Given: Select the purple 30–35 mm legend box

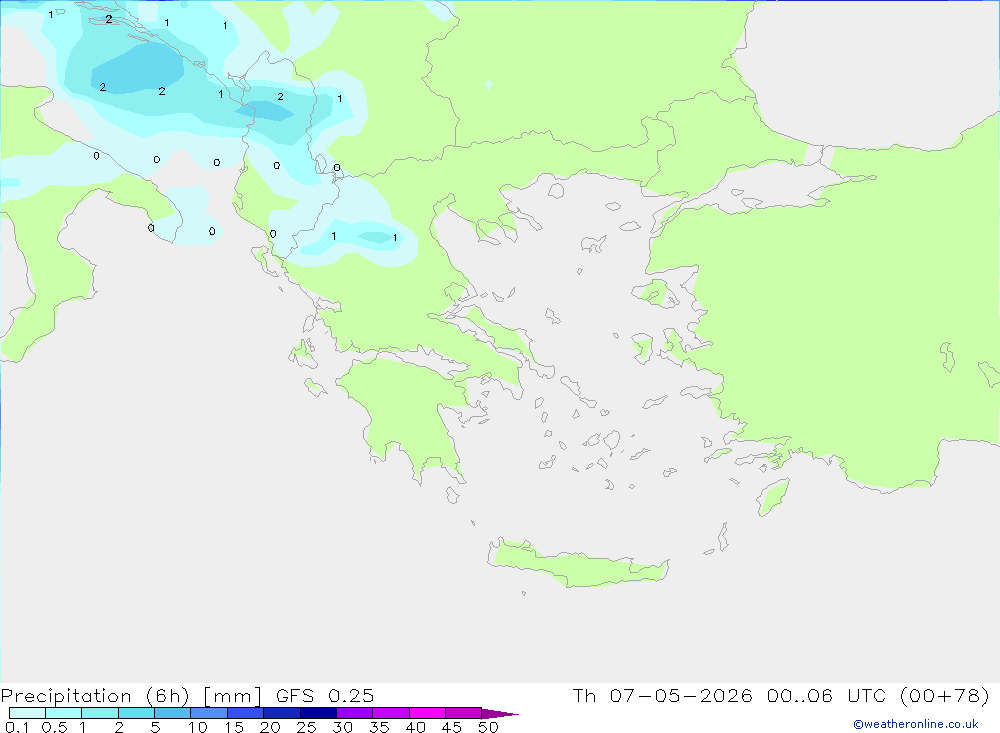Looking at the screenshot, I should (355, 713).
